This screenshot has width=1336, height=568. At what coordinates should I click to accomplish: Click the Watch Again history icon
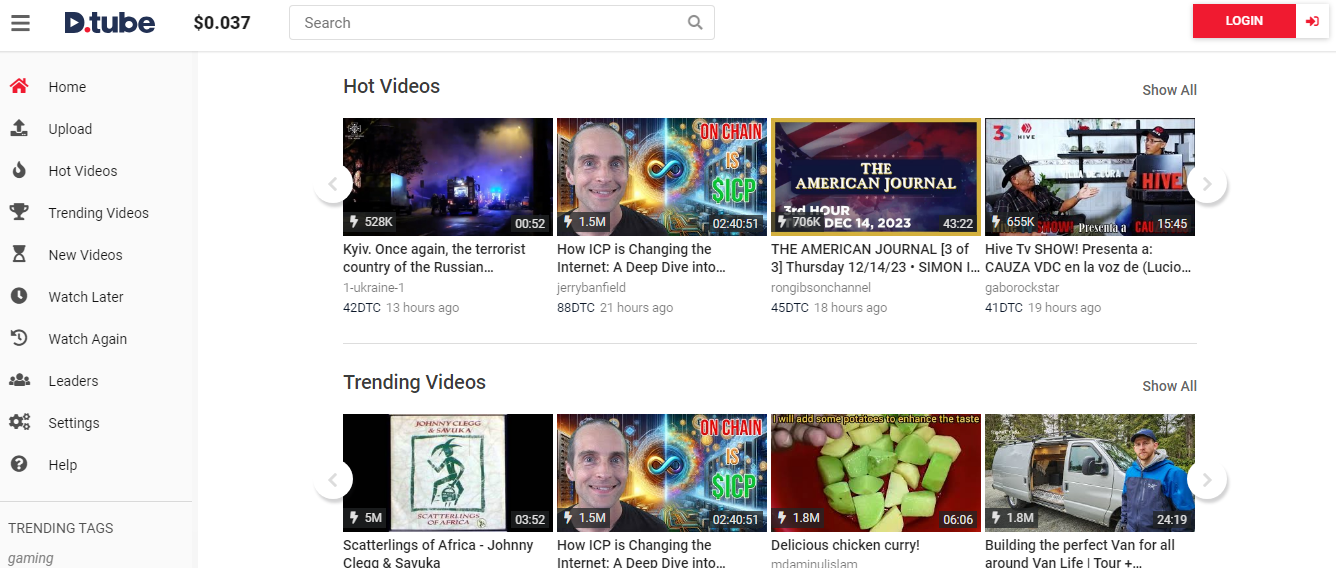tap(19, 338)
